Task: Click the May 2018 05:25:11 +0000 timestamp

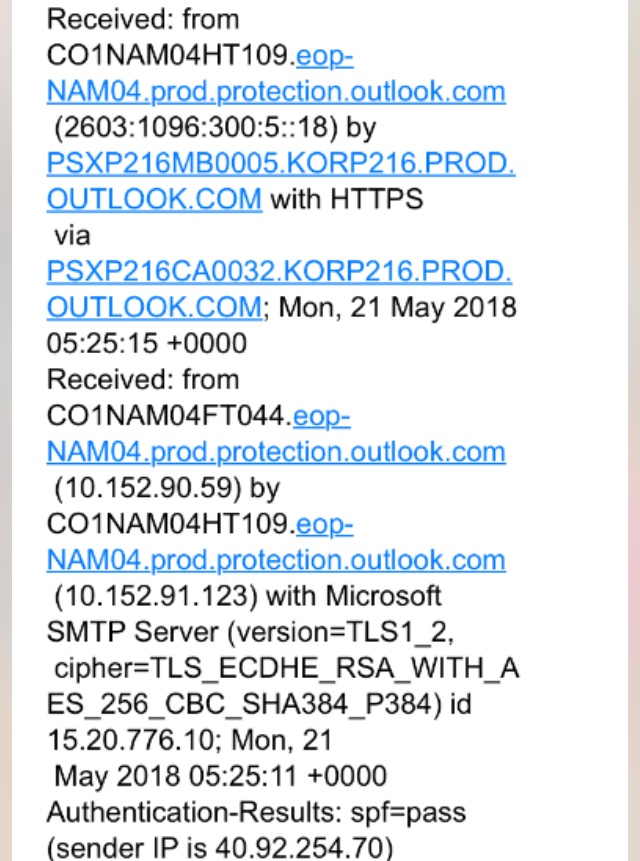Action: point(221,776)
